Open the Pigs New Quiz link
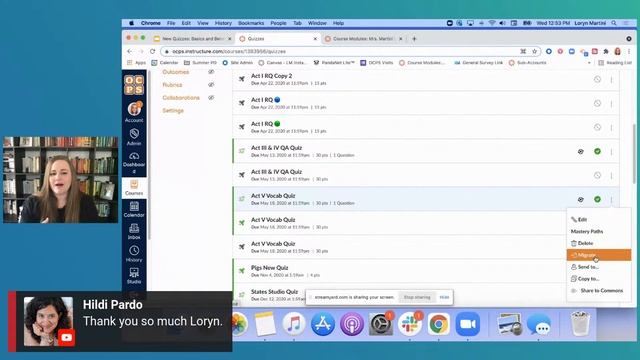 [x=269, y=268]
